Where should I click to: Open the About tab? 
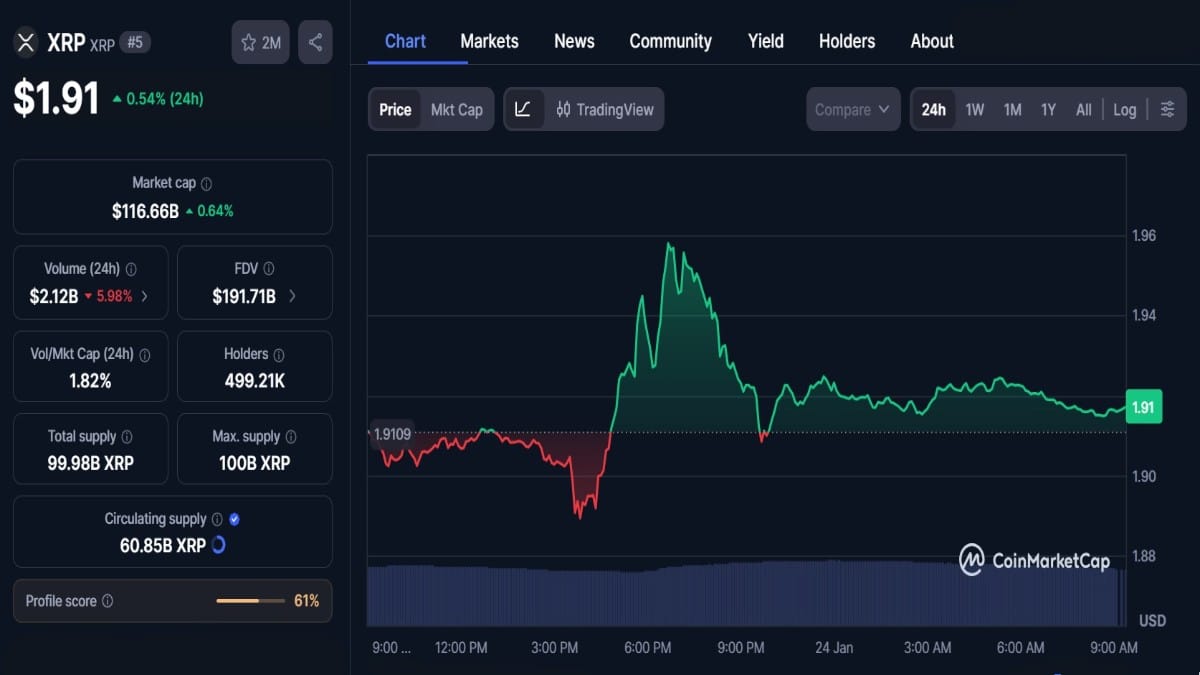(932, 41)
